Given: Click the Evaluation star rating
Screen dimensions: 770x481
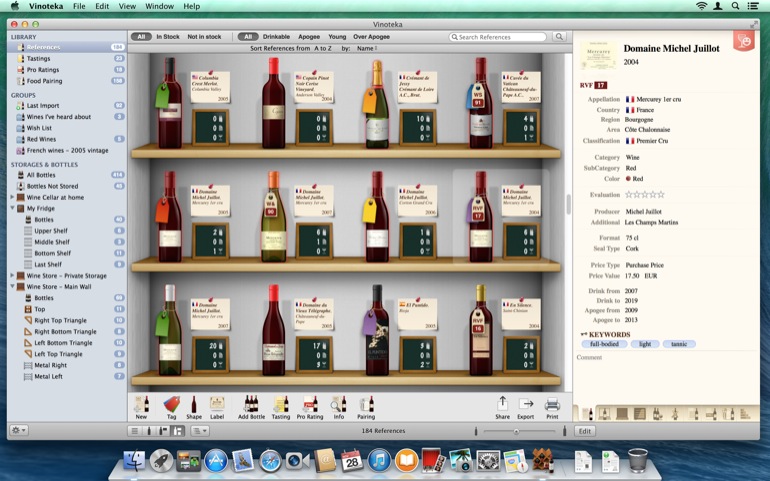Looking at the screenshot, I should [644, 195].
